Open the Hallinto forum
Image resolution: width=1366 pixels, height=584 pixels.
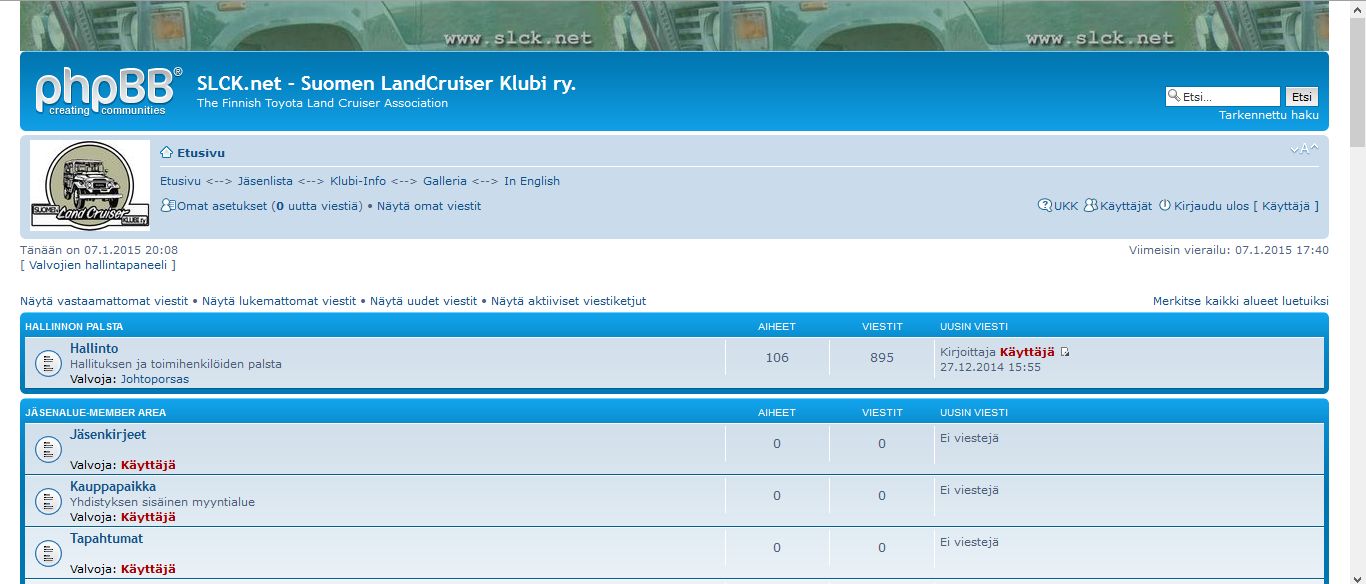[x=94, y=348]
